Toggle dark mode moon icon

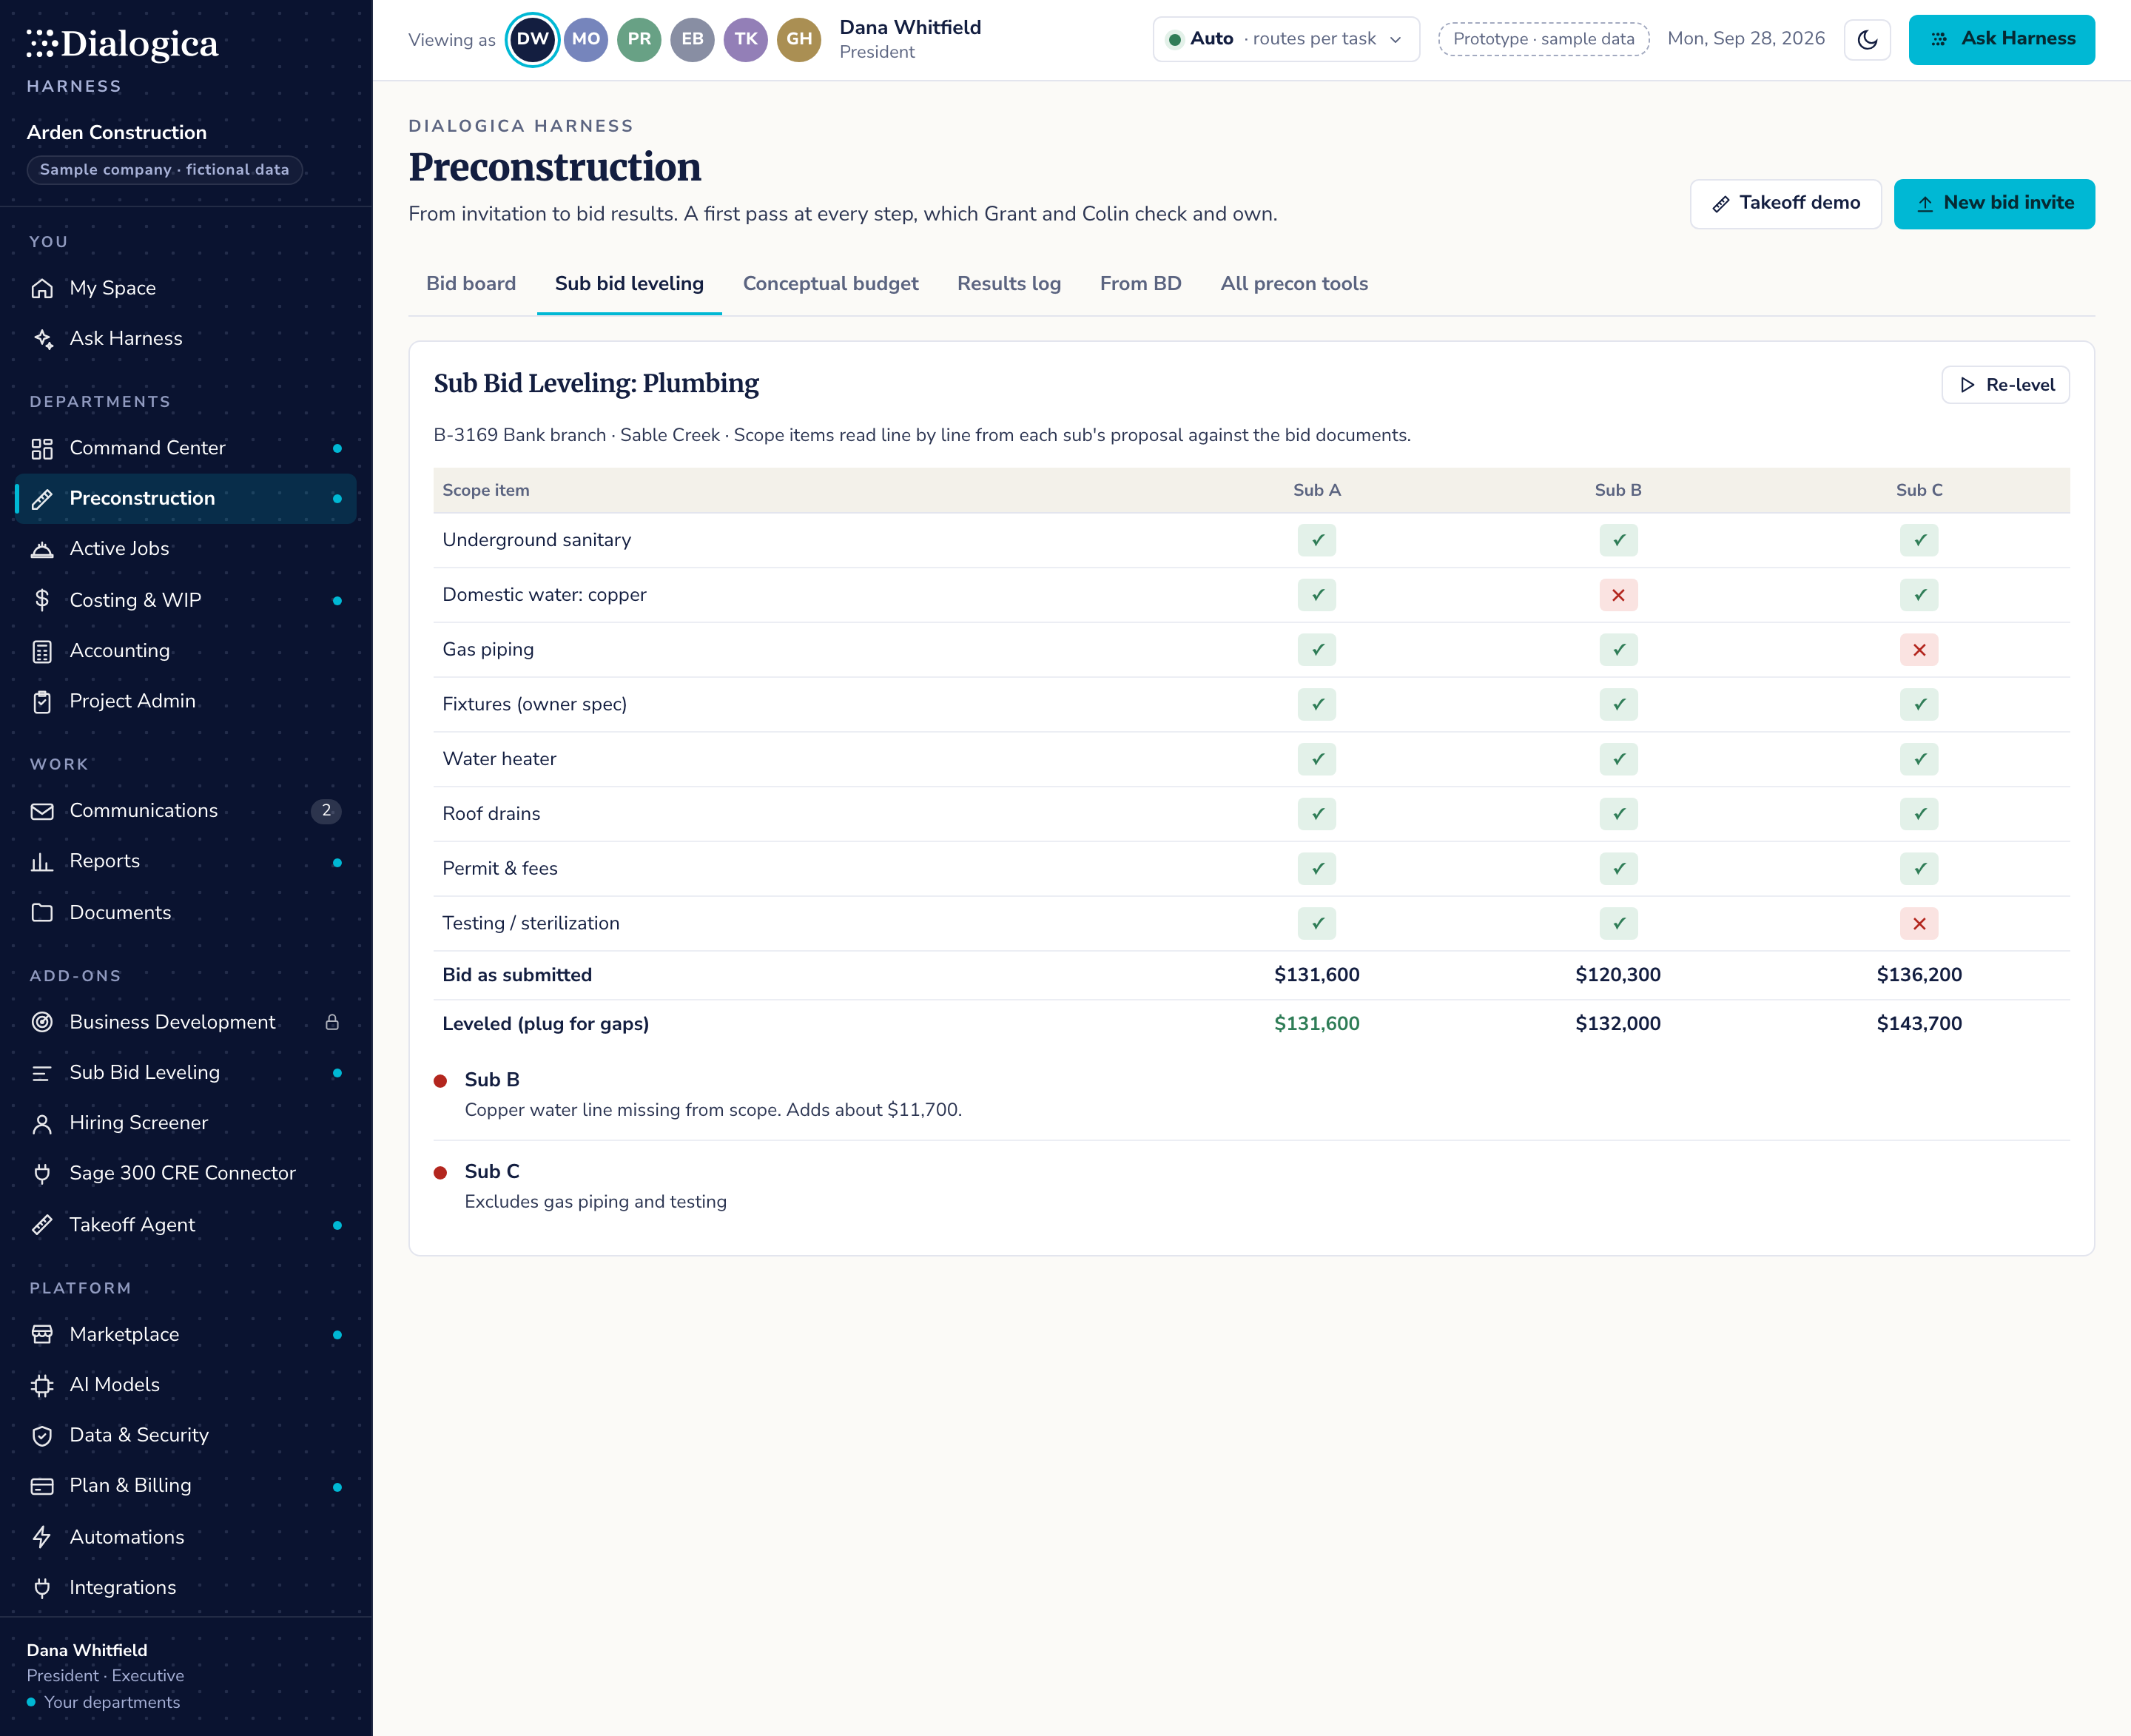(x=1867, y=40)
